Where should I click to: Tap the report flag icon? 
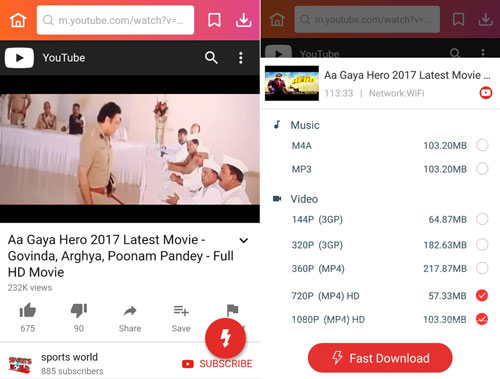point(232,310)
